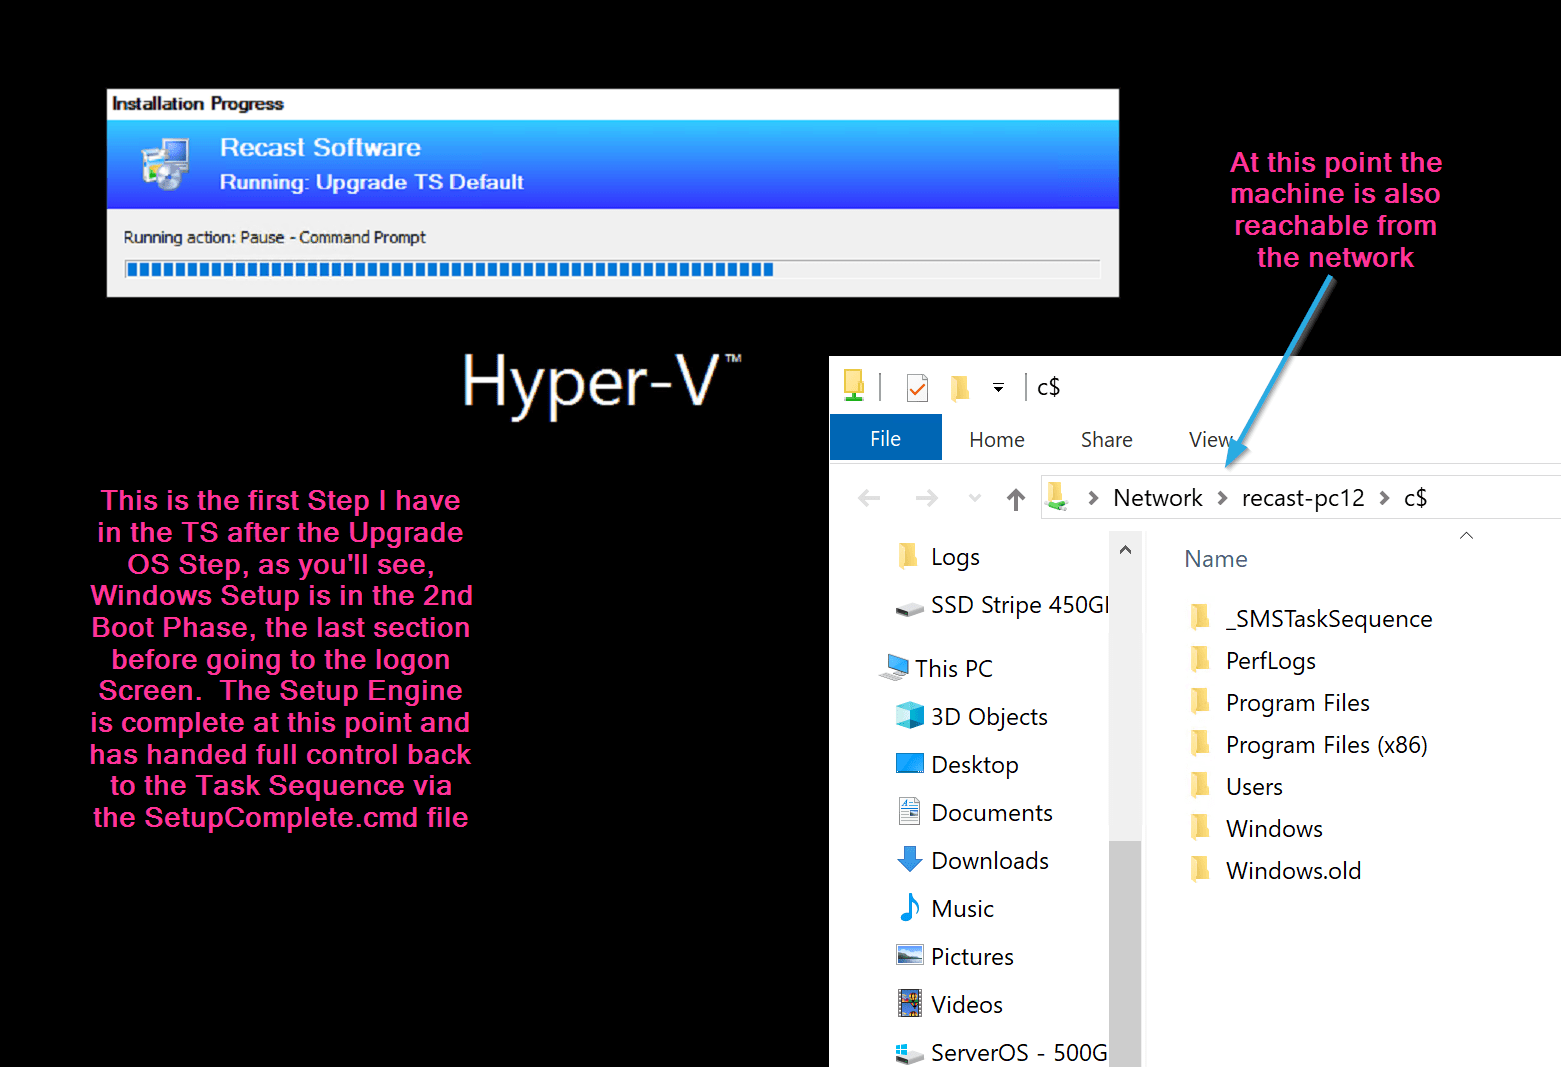Switch to the Share ribbon tab
The width and height of the screenshot is (1561, 1067).
click(x=1106, y=440)
